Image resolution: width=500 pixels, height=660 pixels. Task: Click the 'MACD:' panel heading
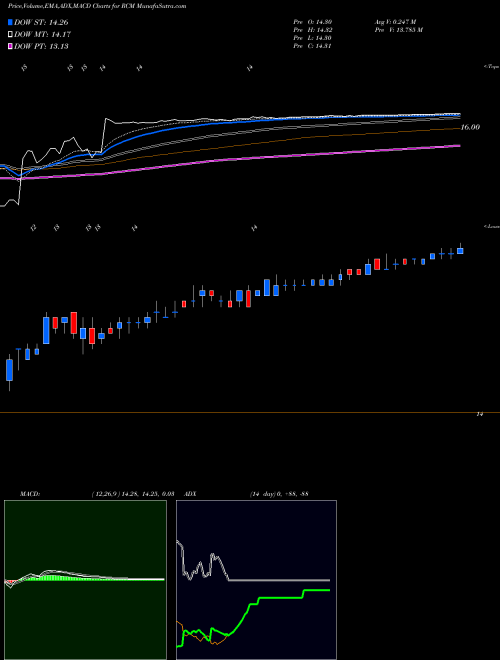tap(29, 494)
